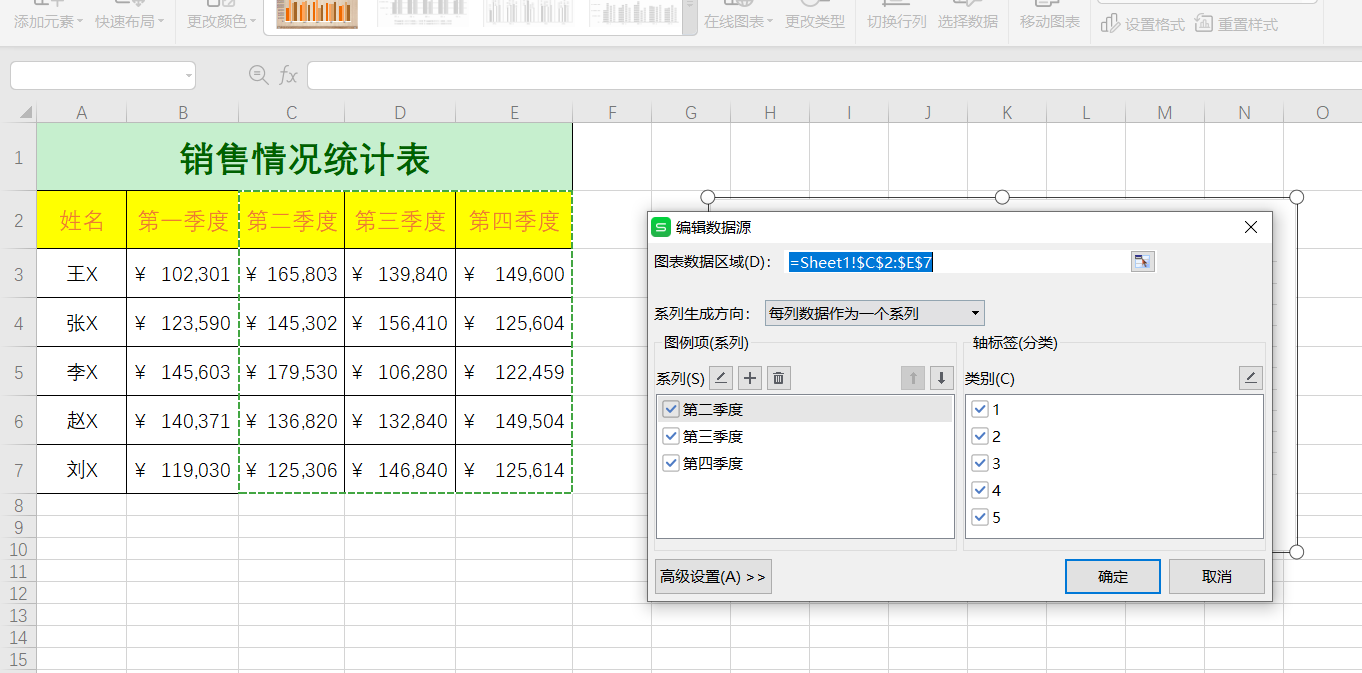Uncheck category 1 checkbox

coord(980,409)
